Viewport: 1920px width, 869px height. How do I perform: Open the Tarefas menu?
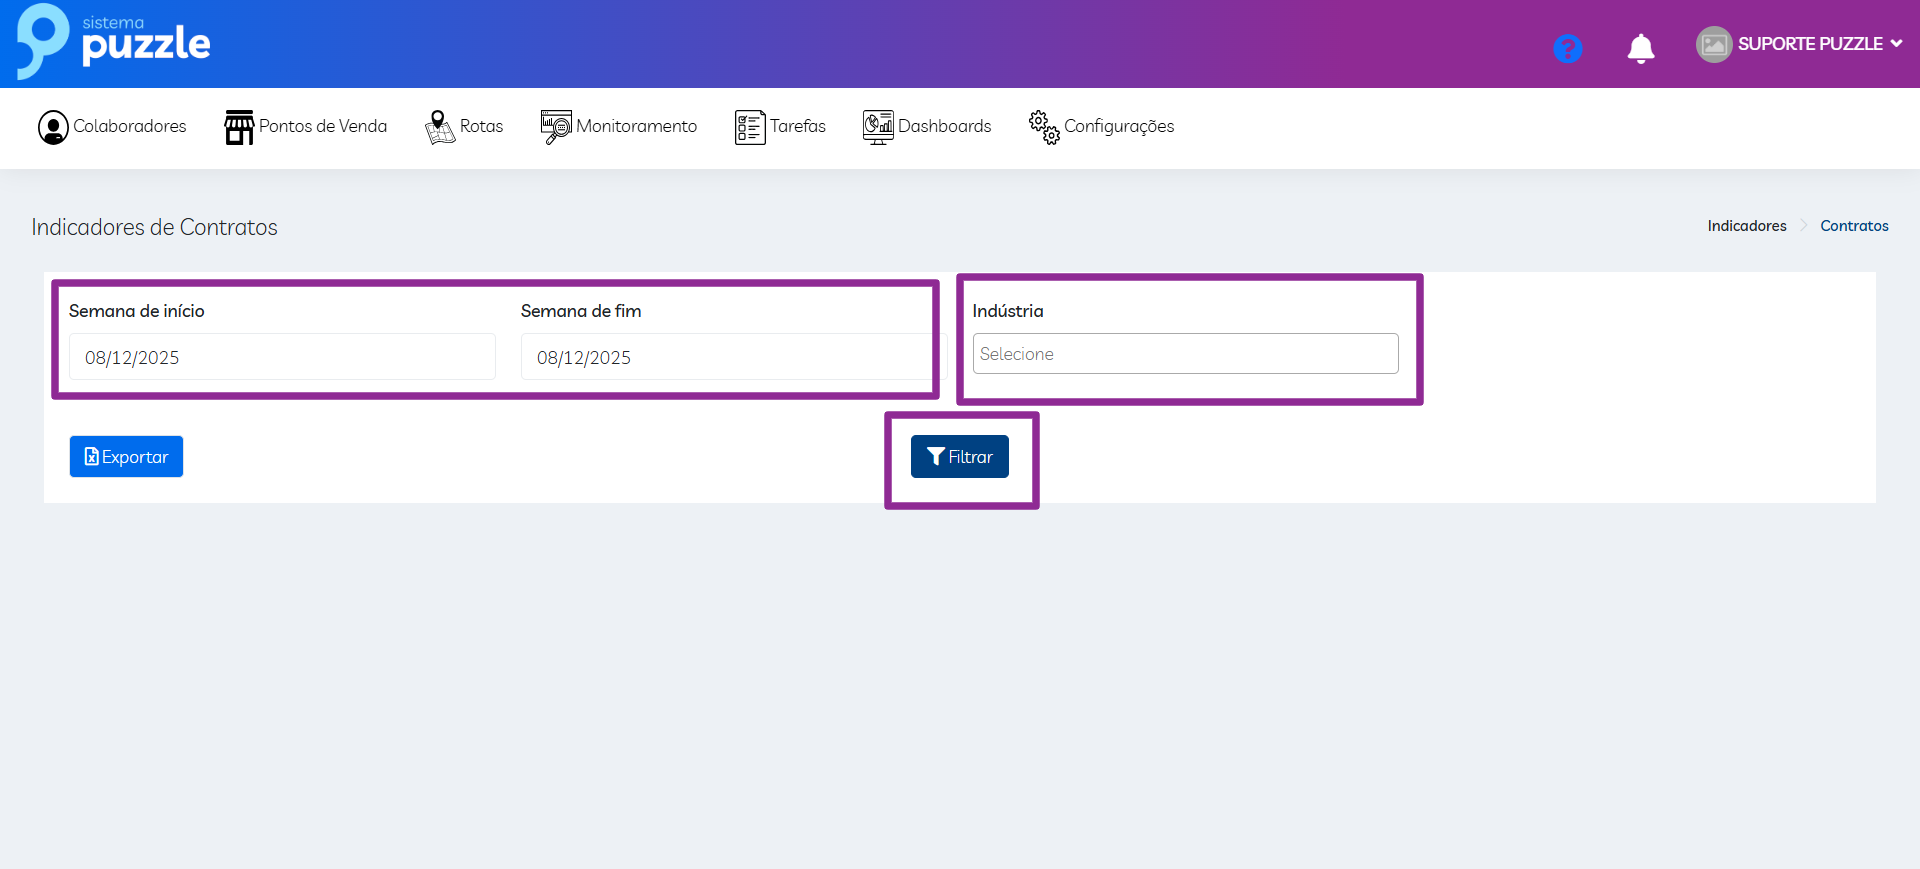(797, 126)
